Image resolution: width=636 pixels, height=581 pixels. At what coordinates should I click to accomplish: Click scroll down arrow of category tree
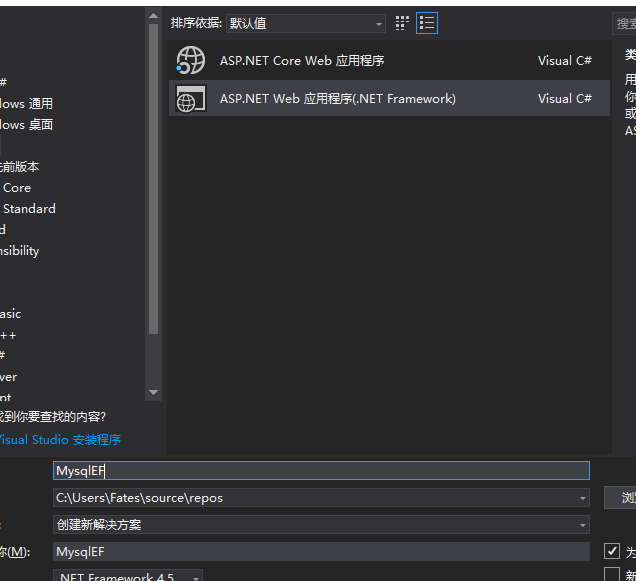[x=153, y=392]
